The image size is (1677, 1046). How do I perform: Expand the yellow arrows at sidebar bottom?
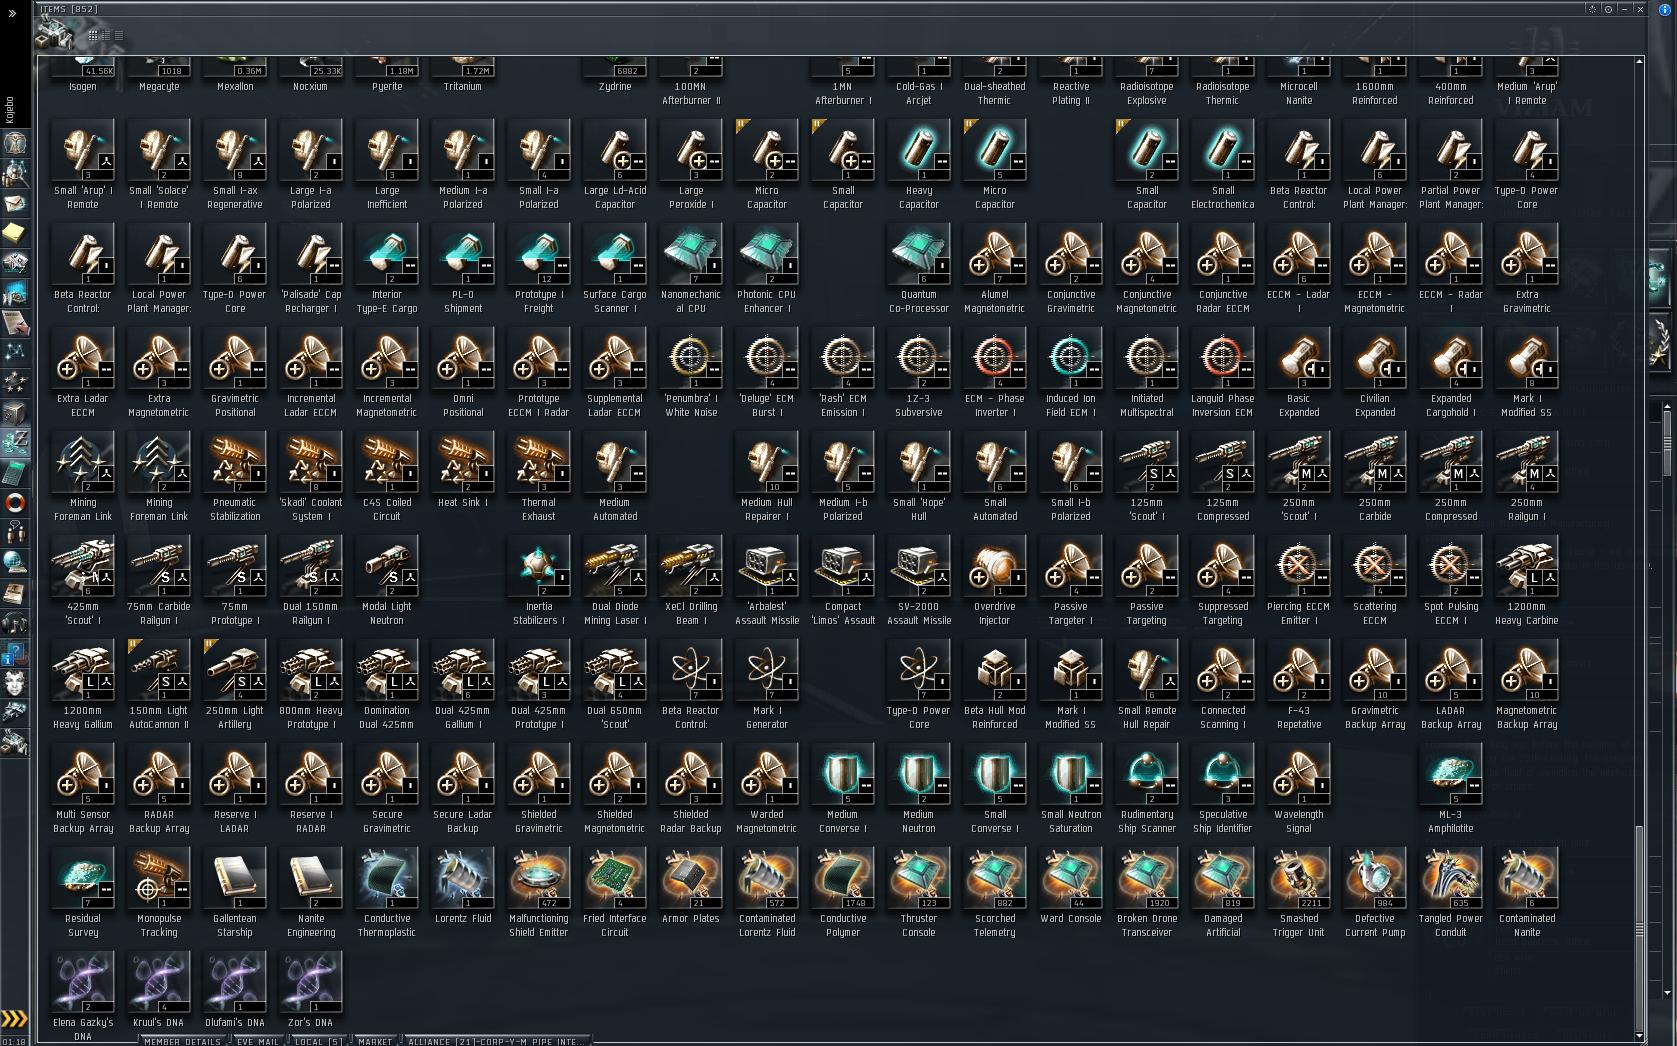pos(14,1019)
